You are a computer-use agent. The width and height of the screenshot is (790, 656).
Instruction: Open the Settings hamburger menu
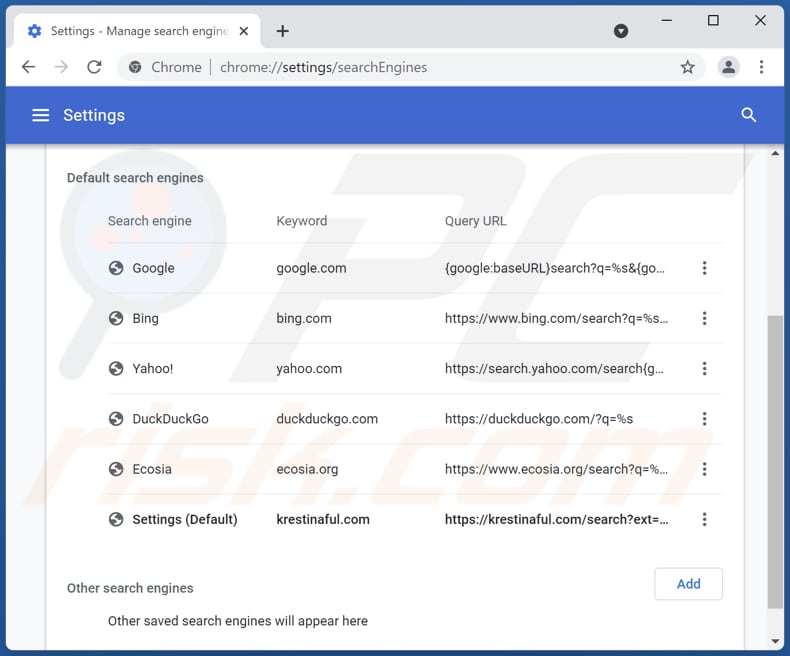(40, 115)
